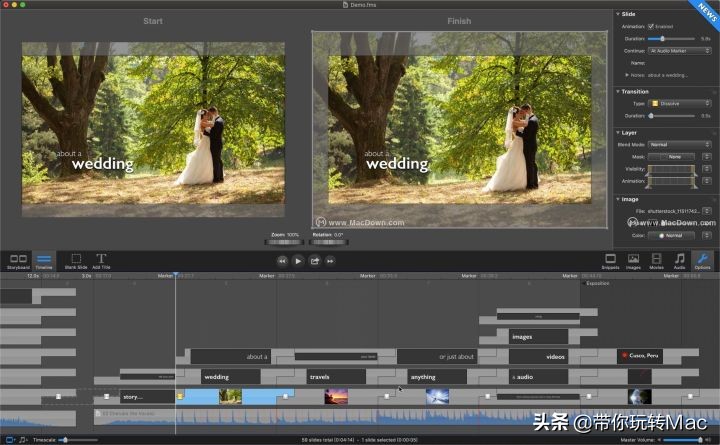Click the stepper beside image Color
Screen dimensions: 720x445
click(x=707, y=236)
